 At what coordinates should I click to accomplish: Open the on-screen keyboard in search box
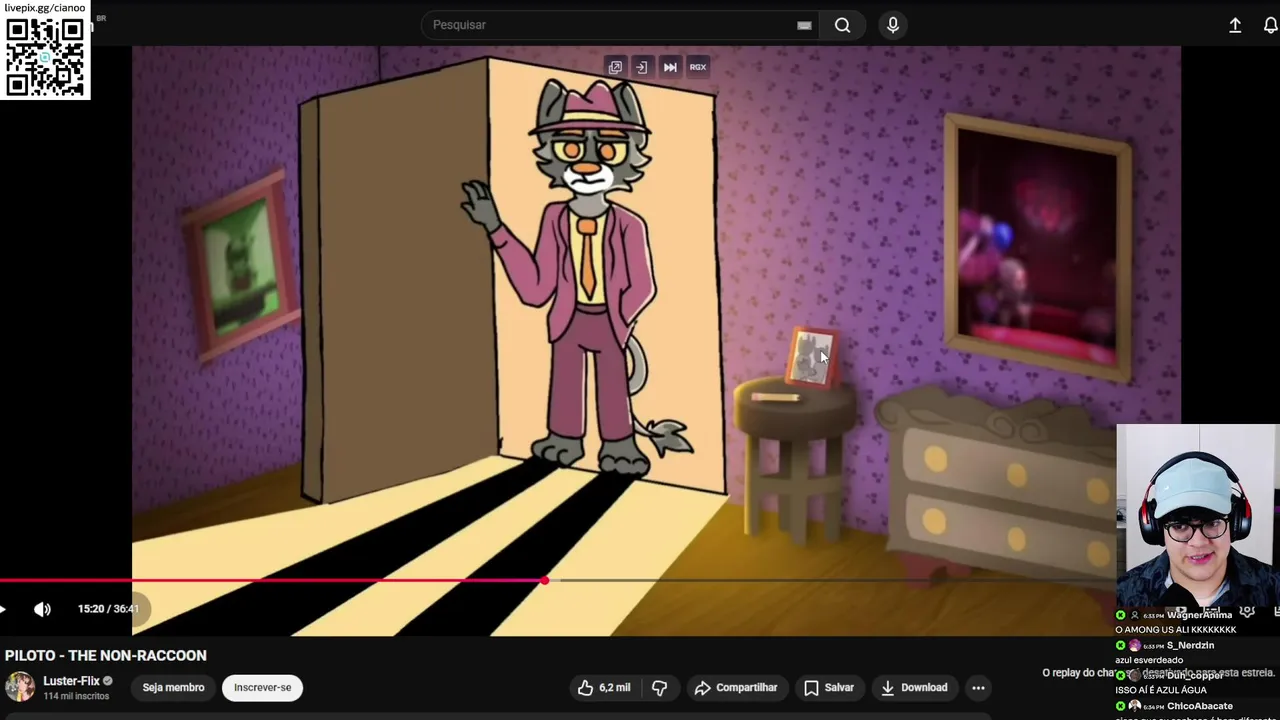tap(804, 26)
